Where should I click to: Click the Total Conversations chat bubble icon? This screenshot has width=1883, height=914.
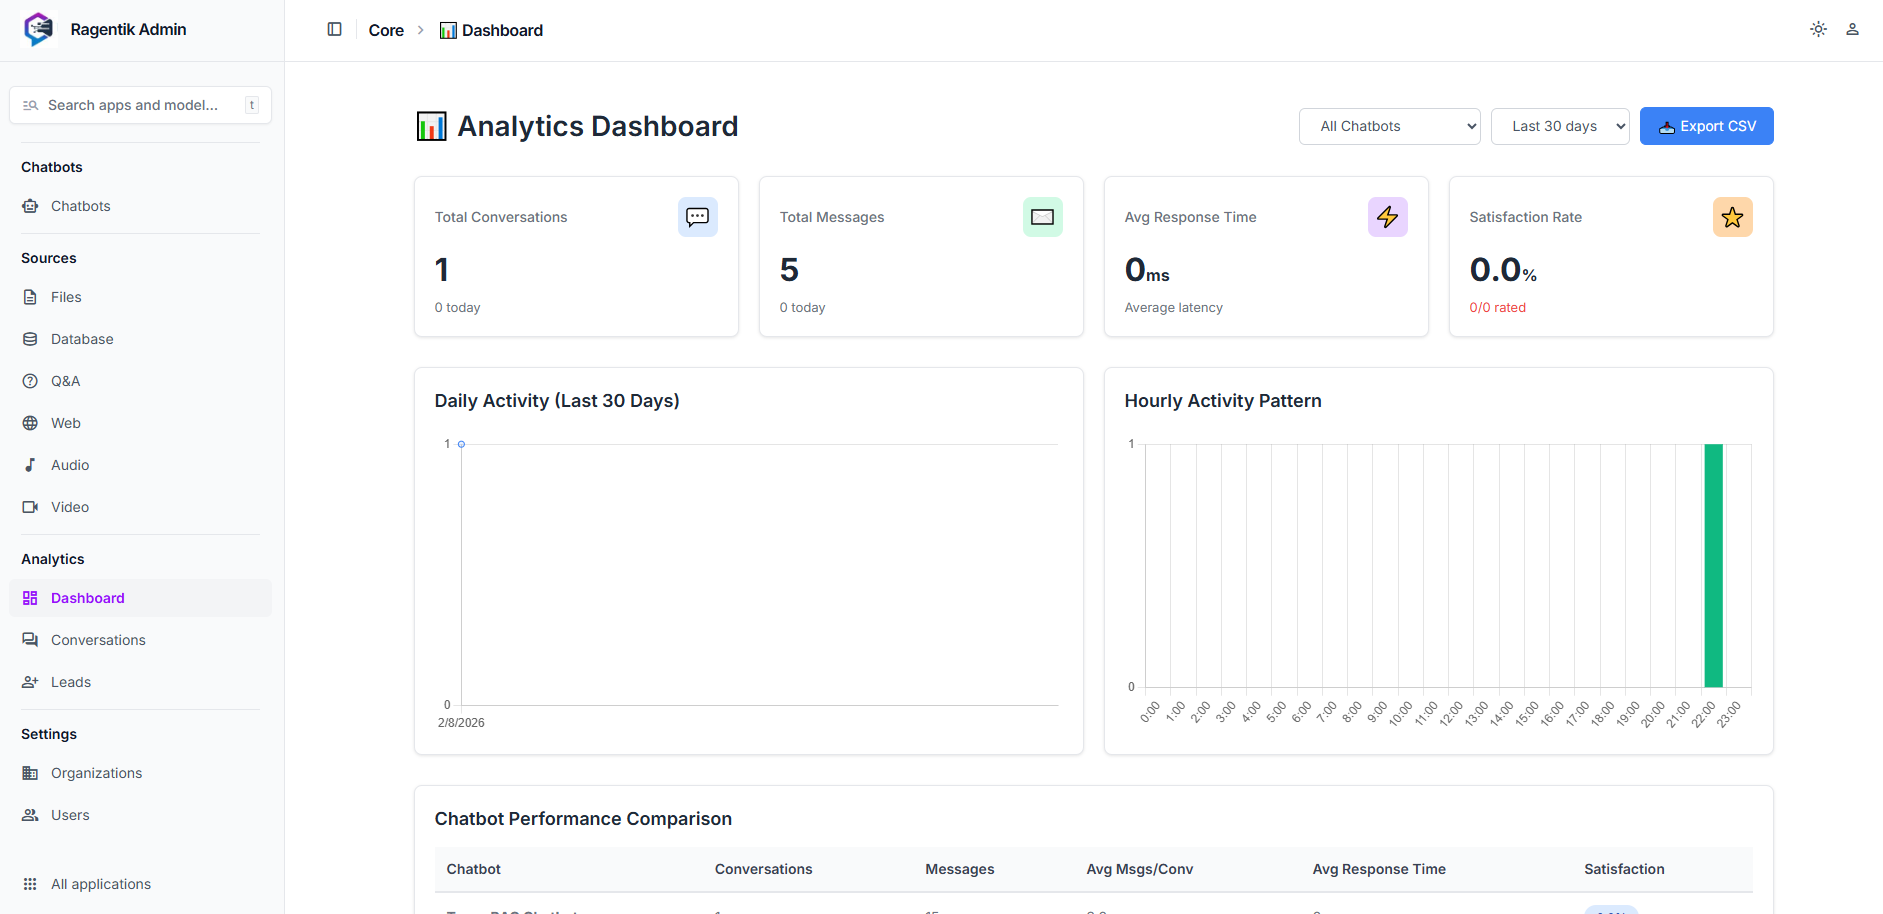697,217
